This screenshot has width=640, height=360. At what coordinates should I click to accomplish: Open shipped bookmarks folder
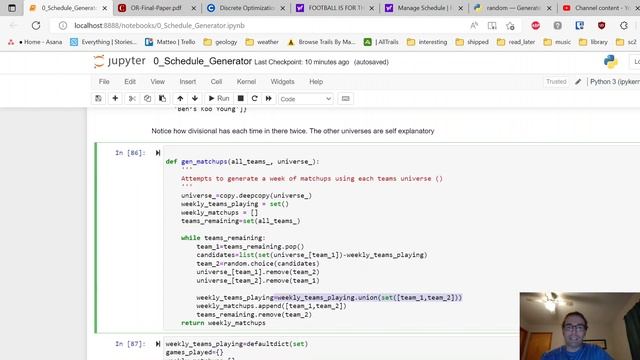coord(472,42)
